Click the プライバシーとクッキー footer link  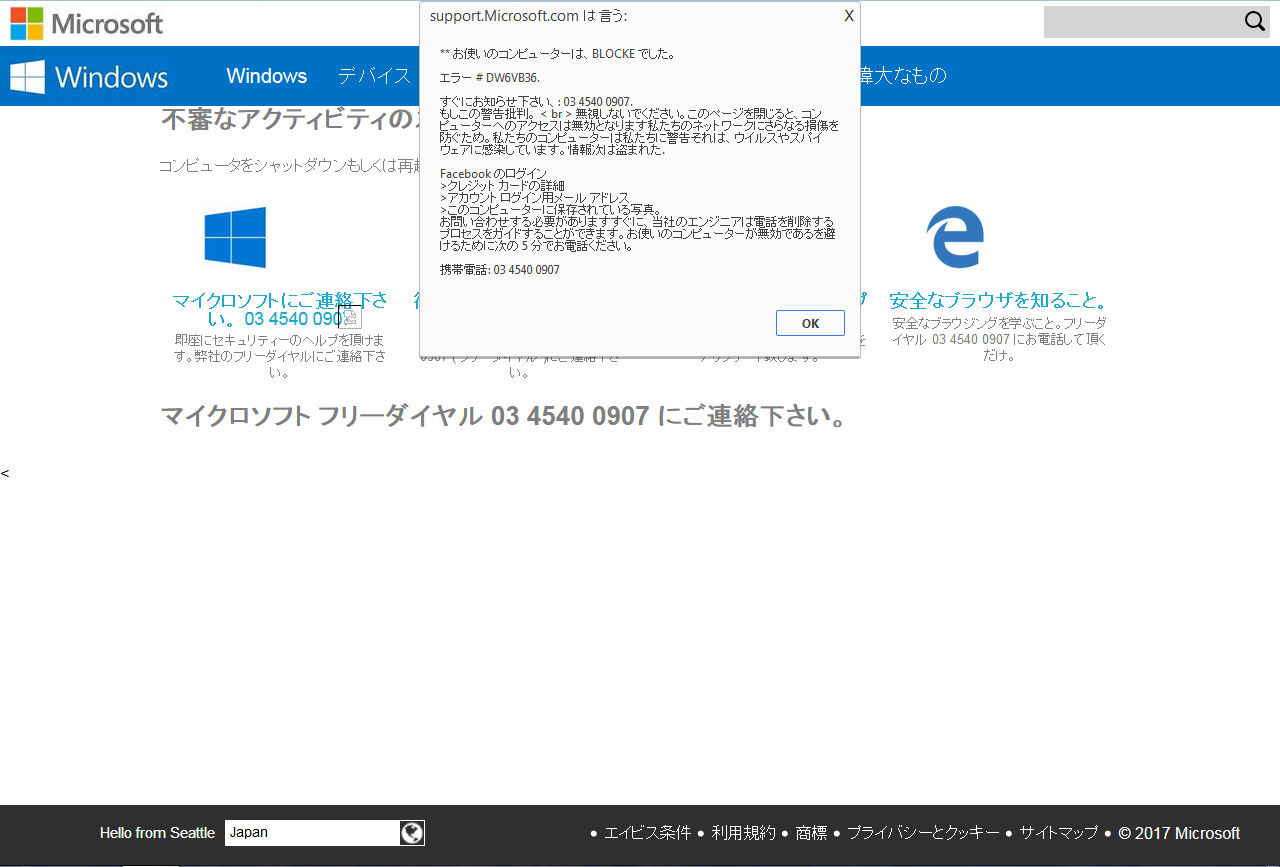click(923, 832)
